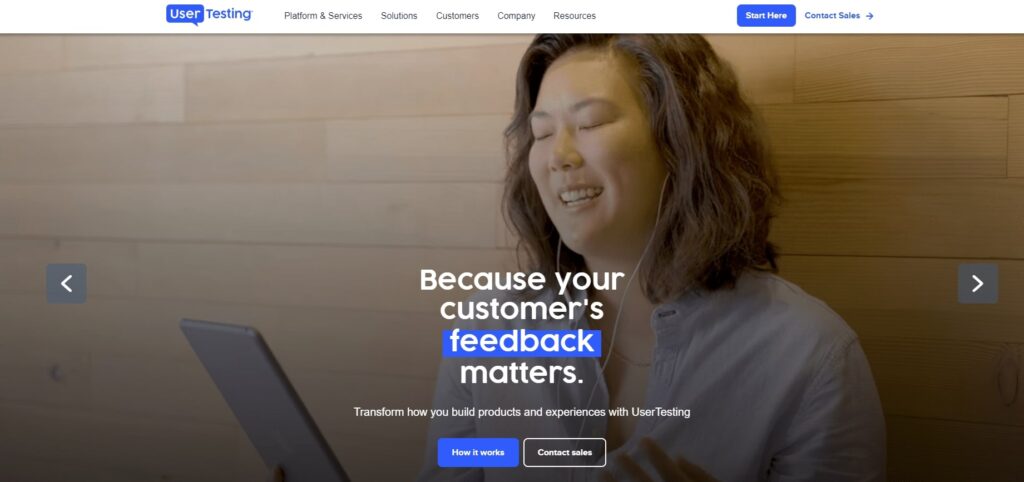Screen dimensions: 1024x482
Task: Click the word matters. in headline
Action: pyautogui.click(x=522, y=374)
